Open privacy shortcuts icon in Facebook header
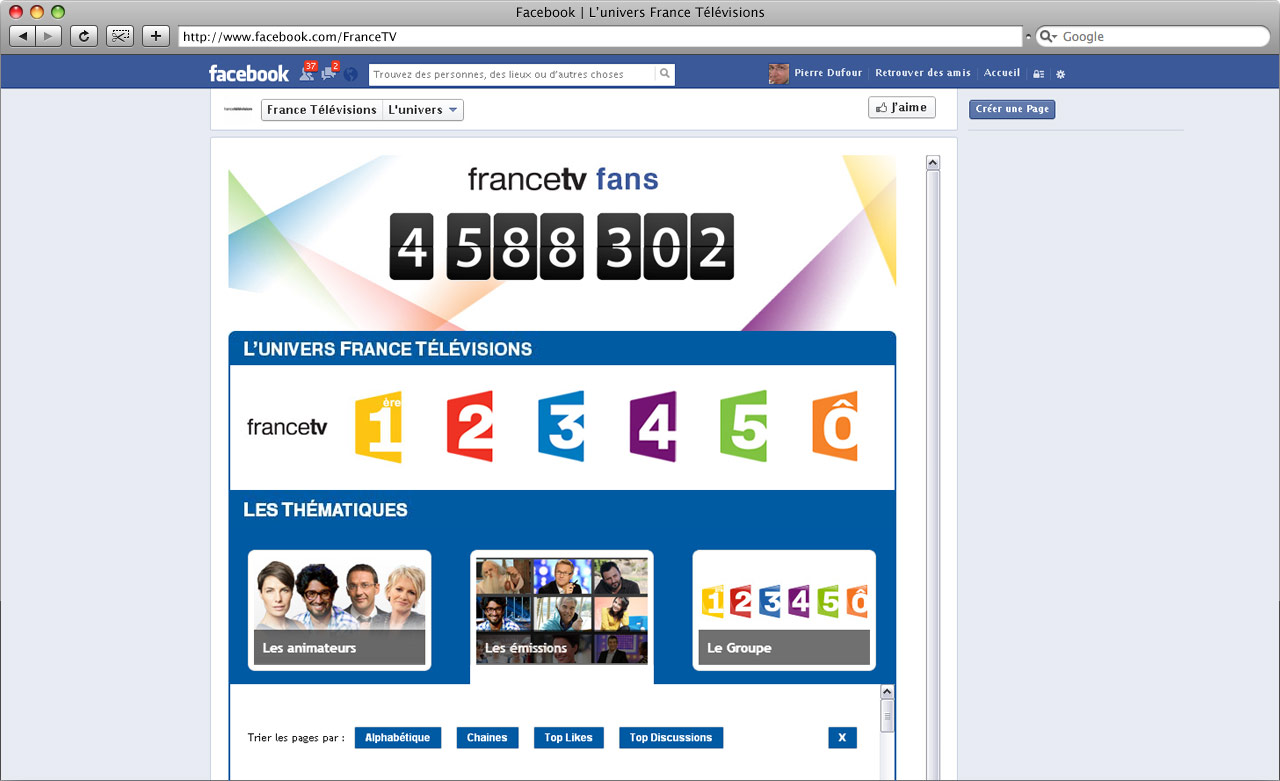This screenshot has width=1280, height=781. point(1039,74)
